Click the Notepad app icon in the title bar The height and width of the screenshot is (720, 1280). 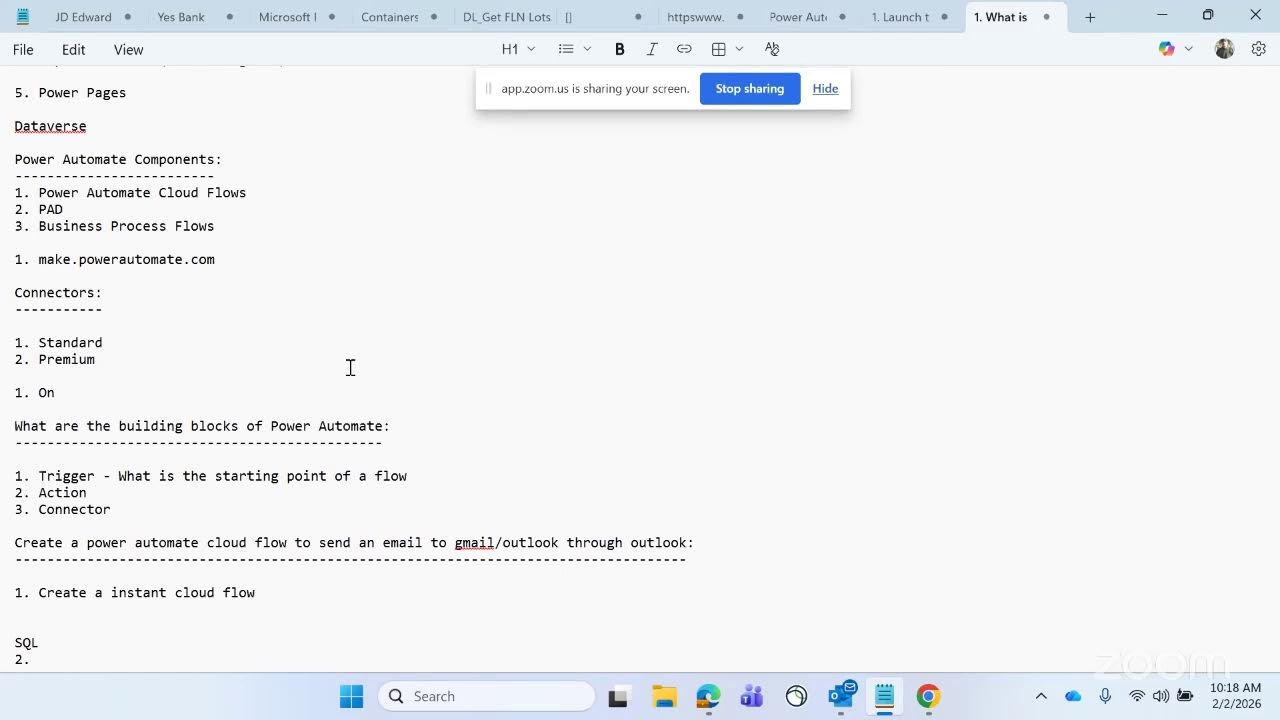[23, 17]
